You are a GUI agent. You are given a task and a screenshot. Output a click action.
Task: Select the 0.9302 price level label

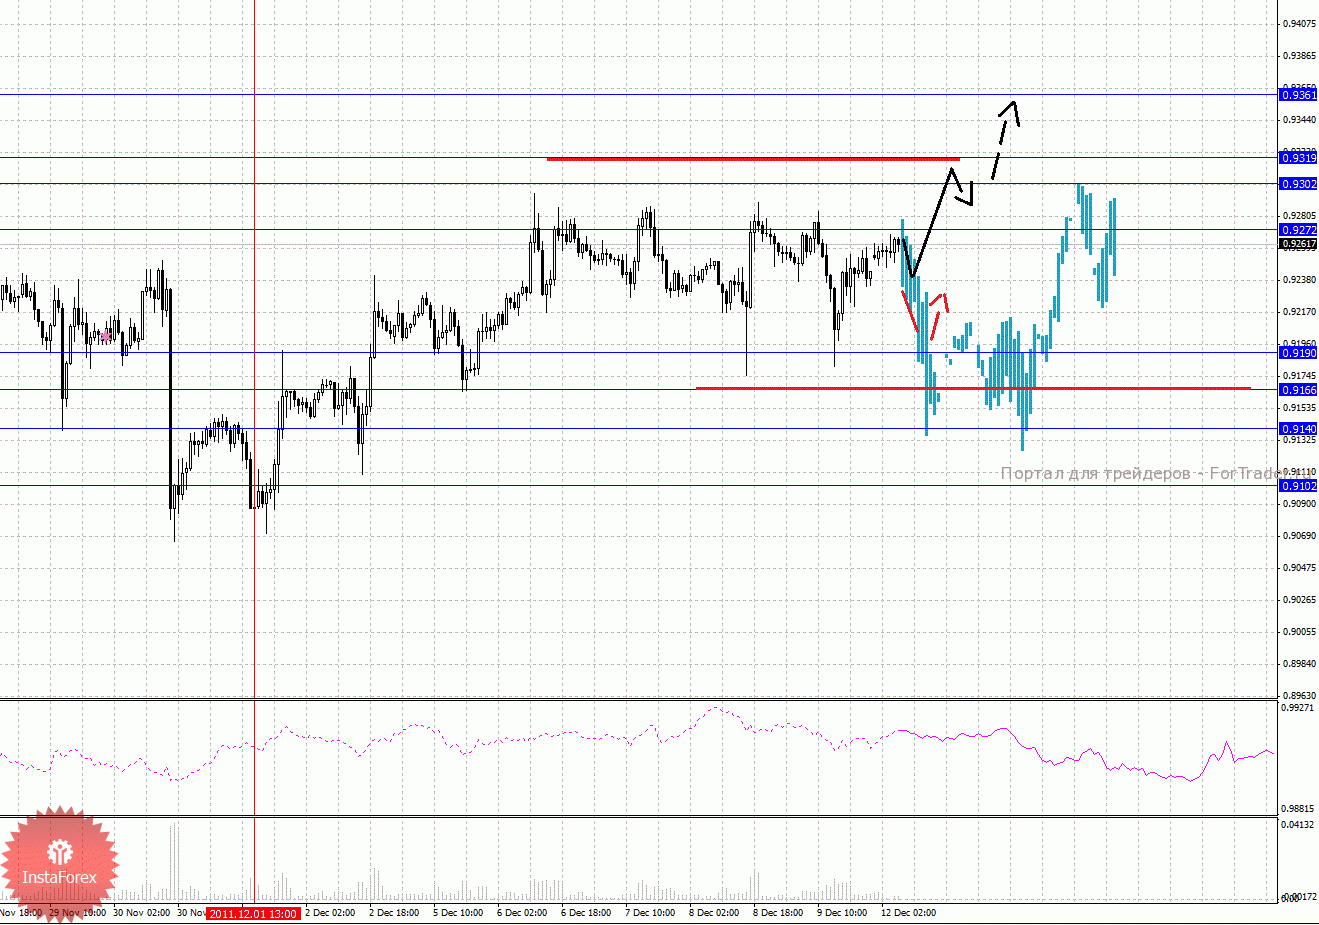[x=1299, y=184]
